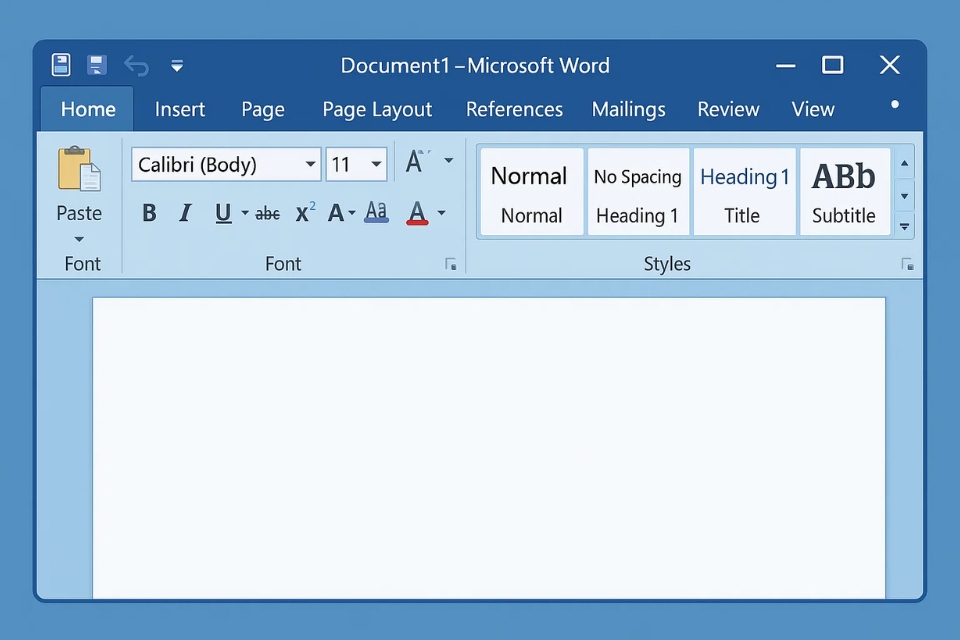
Task: Apply bold formatting
Action: pyautogui.click(x=148, y=212)
